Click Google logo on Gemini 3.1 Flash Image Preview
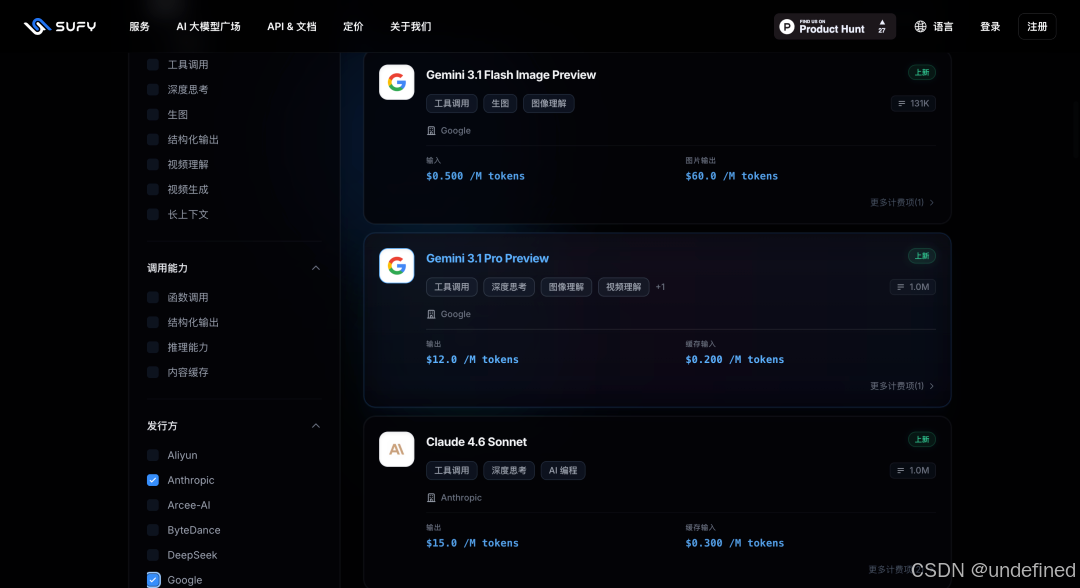The image size is (1080, 588). coord(397,82)
